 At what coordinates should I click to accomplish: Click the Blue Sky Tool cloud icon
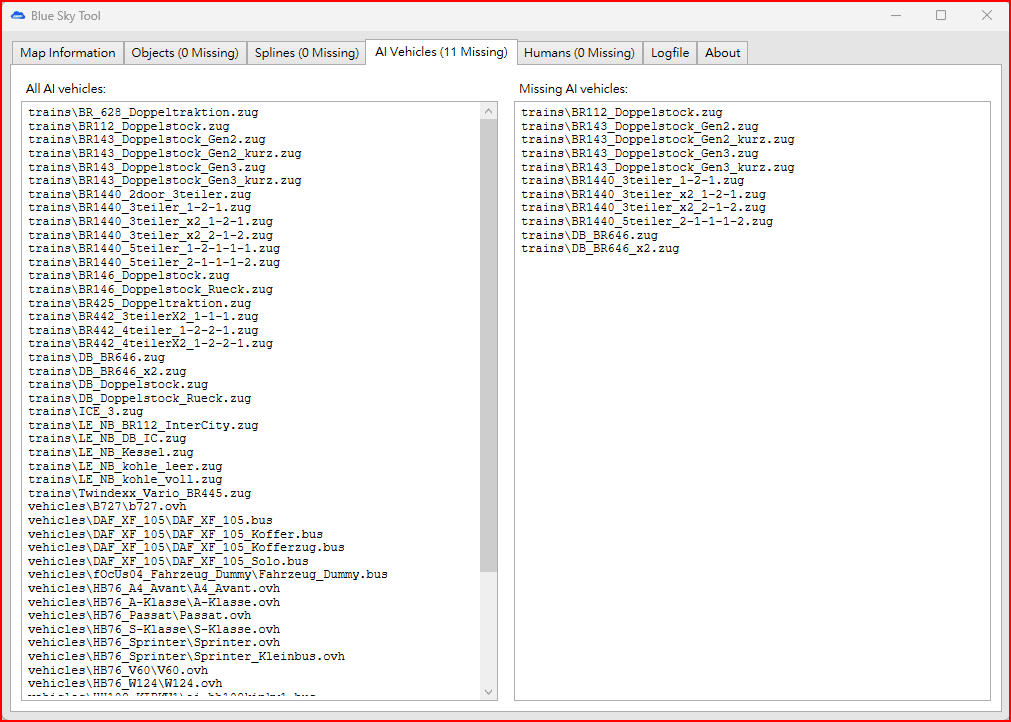tap(18, 16)
